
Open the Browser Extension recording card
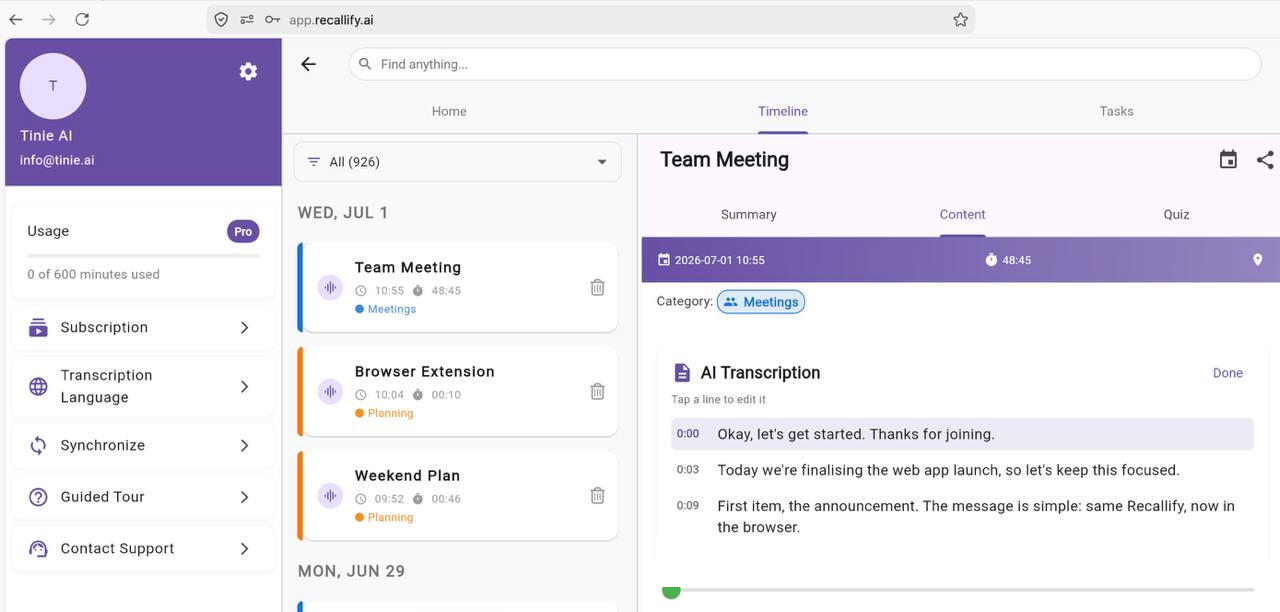[458, 391]
